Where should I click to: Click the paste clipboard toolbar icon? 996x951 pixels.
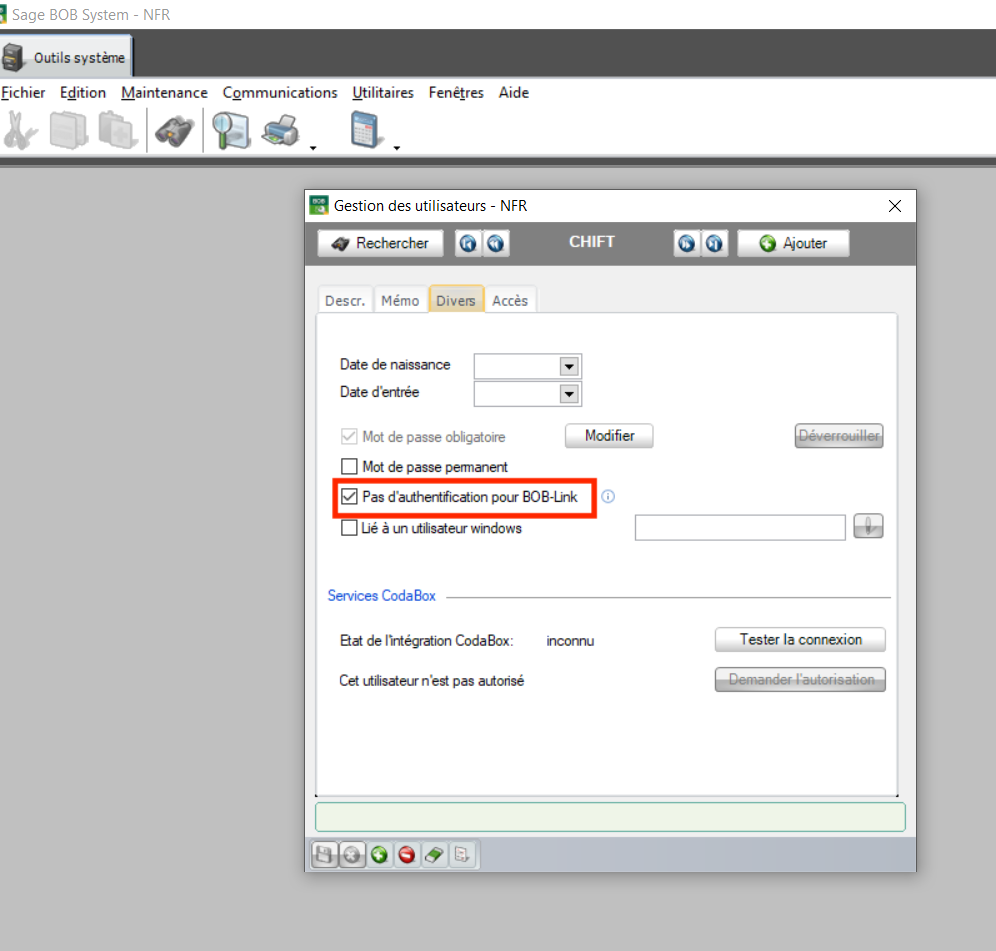pos(118,130)
